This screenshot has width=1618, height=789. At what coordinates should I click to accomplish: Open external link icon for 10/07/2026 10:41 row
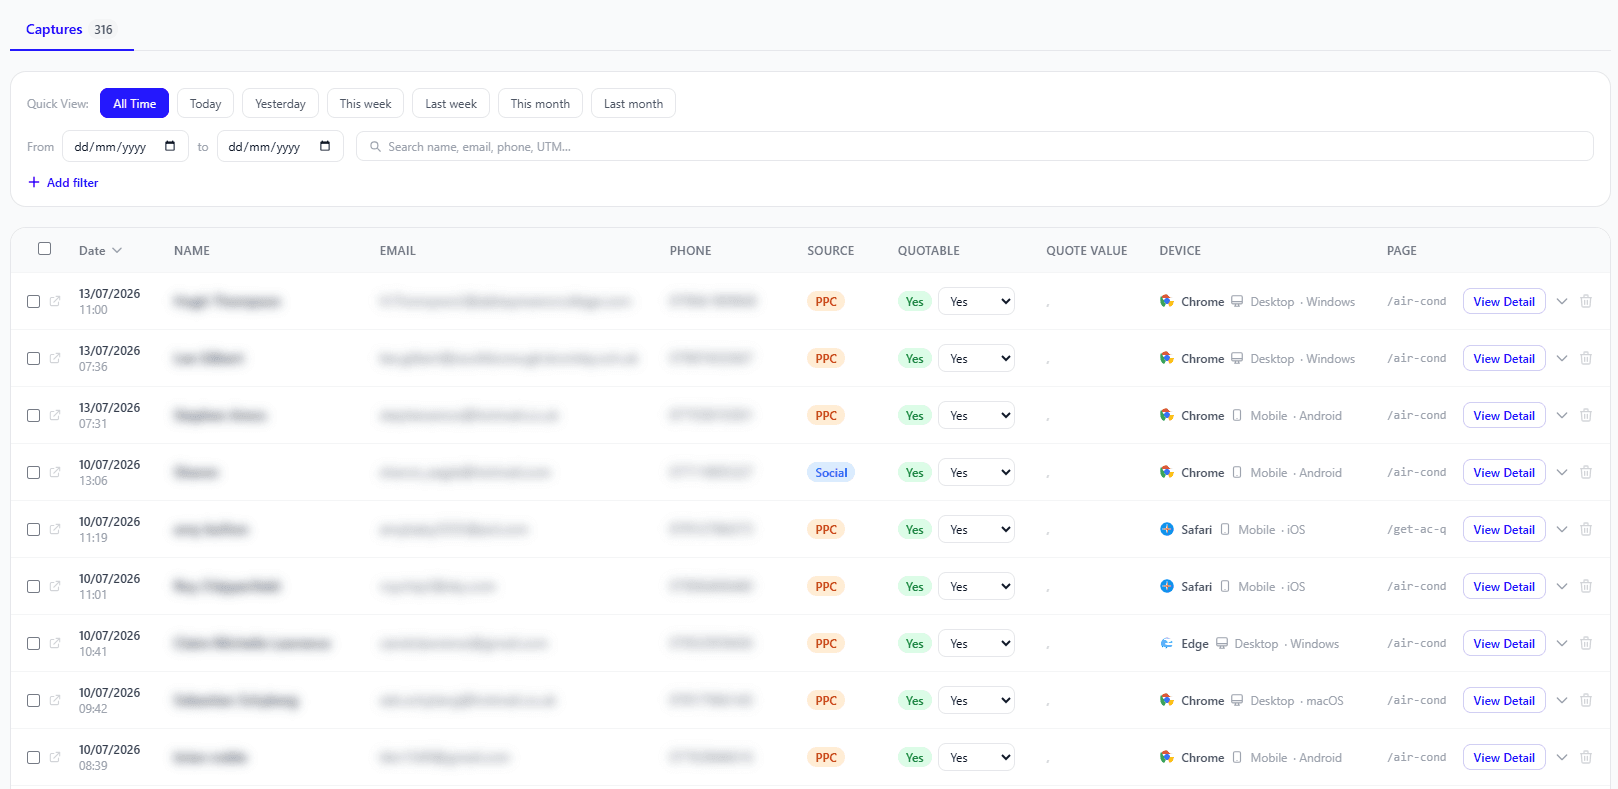(x=55, y=643)
